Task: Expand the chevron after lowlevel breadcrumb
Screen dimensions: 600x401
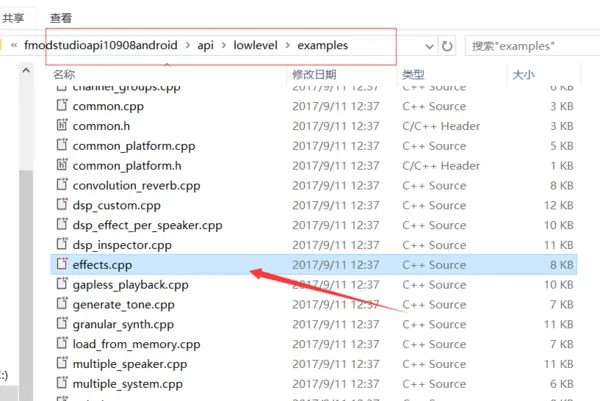Action: click(287, 45)
